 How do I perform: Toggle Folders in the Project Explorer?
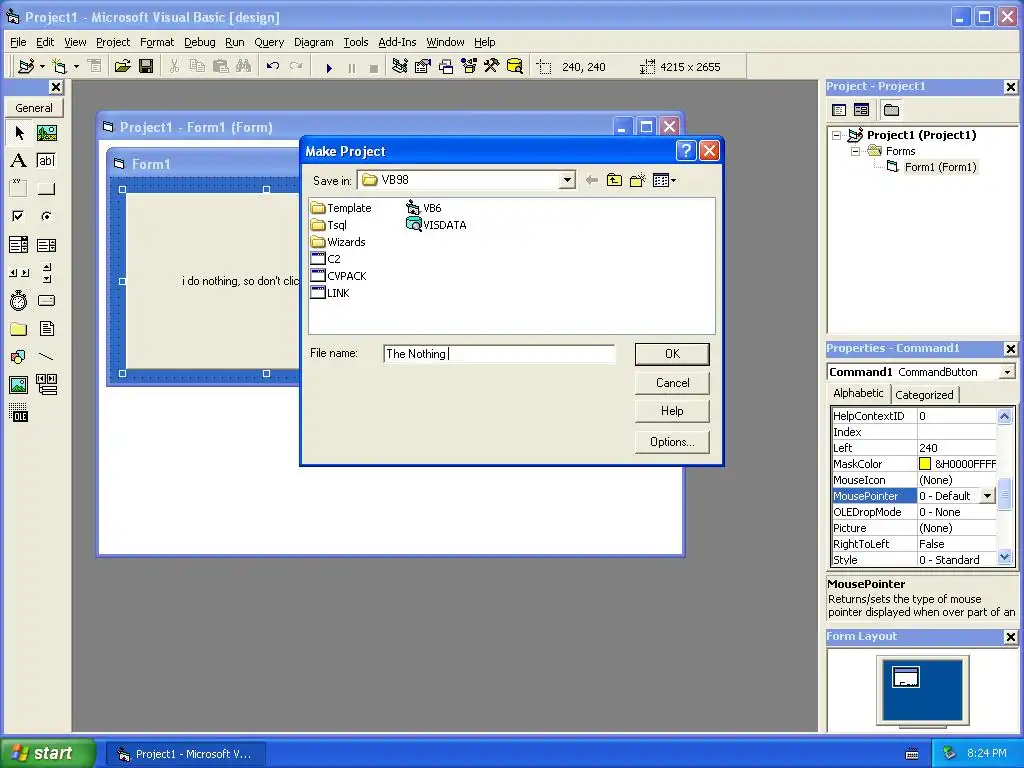point(891,110)
